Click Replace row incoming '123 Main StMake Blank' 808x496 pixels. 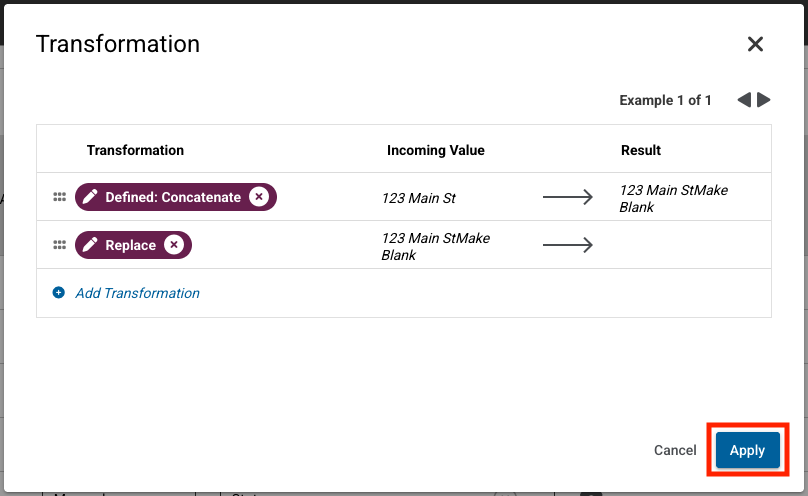pyautogui.click(x=435, y=246)
